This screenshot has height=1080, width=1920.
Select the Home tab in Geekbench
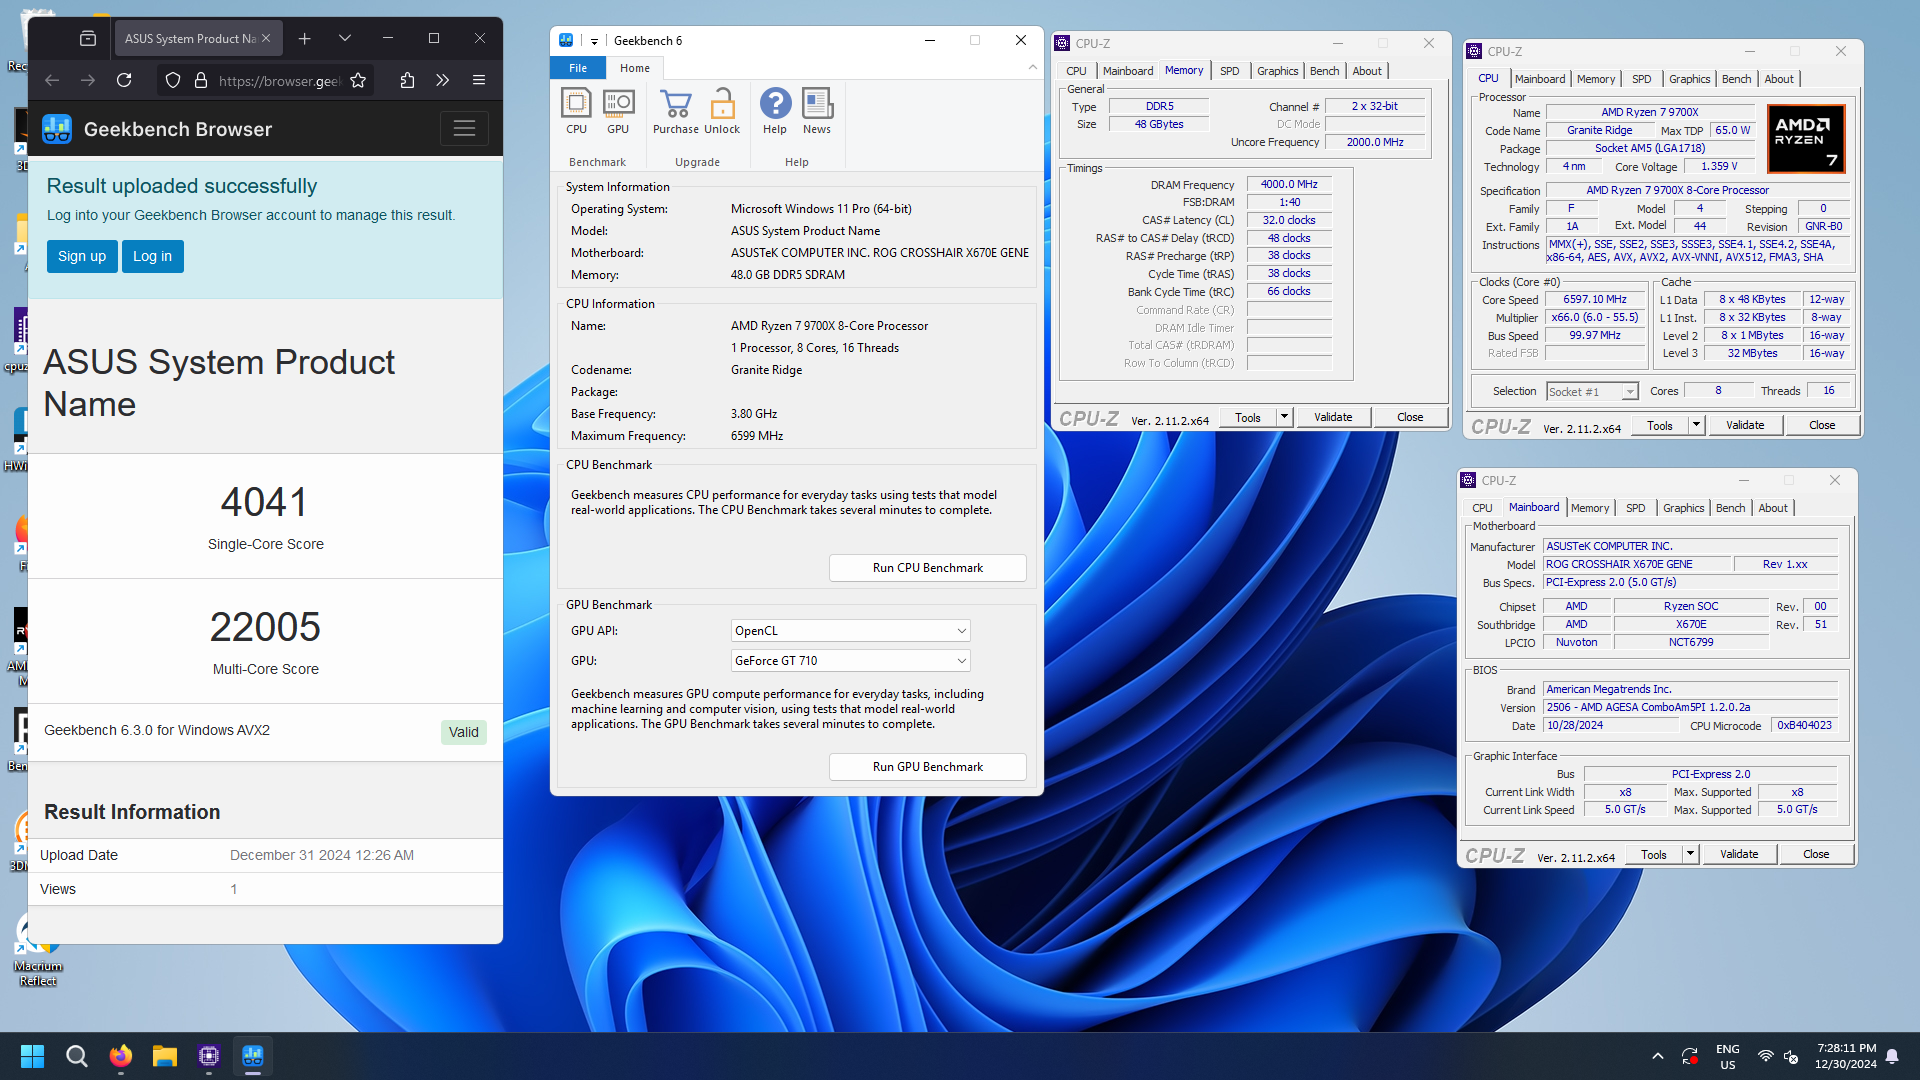(x=635, y=68)
